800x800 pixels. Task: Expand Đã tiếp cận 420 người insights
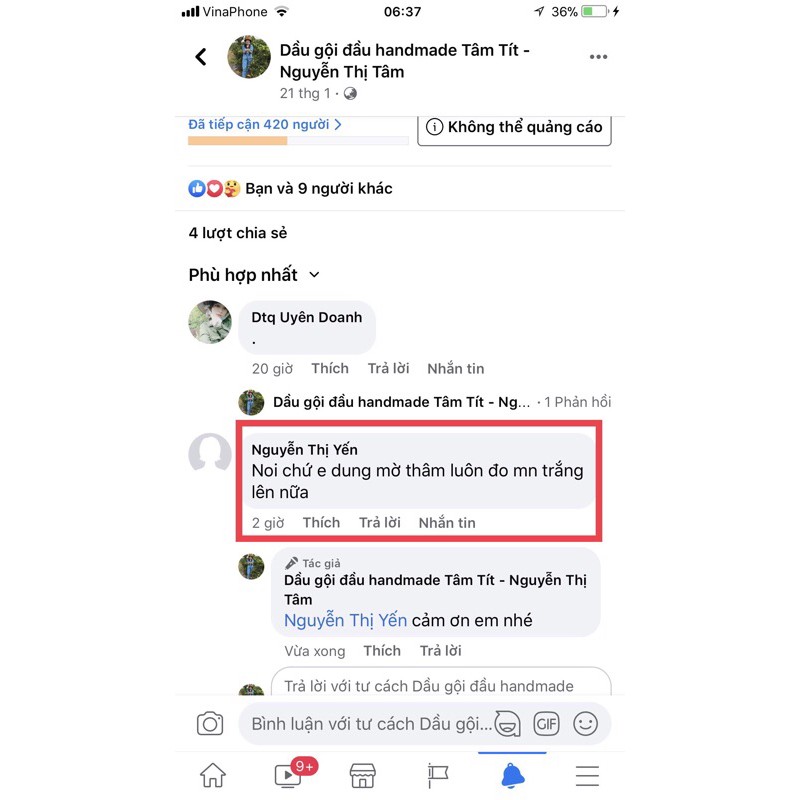[265, 124]
